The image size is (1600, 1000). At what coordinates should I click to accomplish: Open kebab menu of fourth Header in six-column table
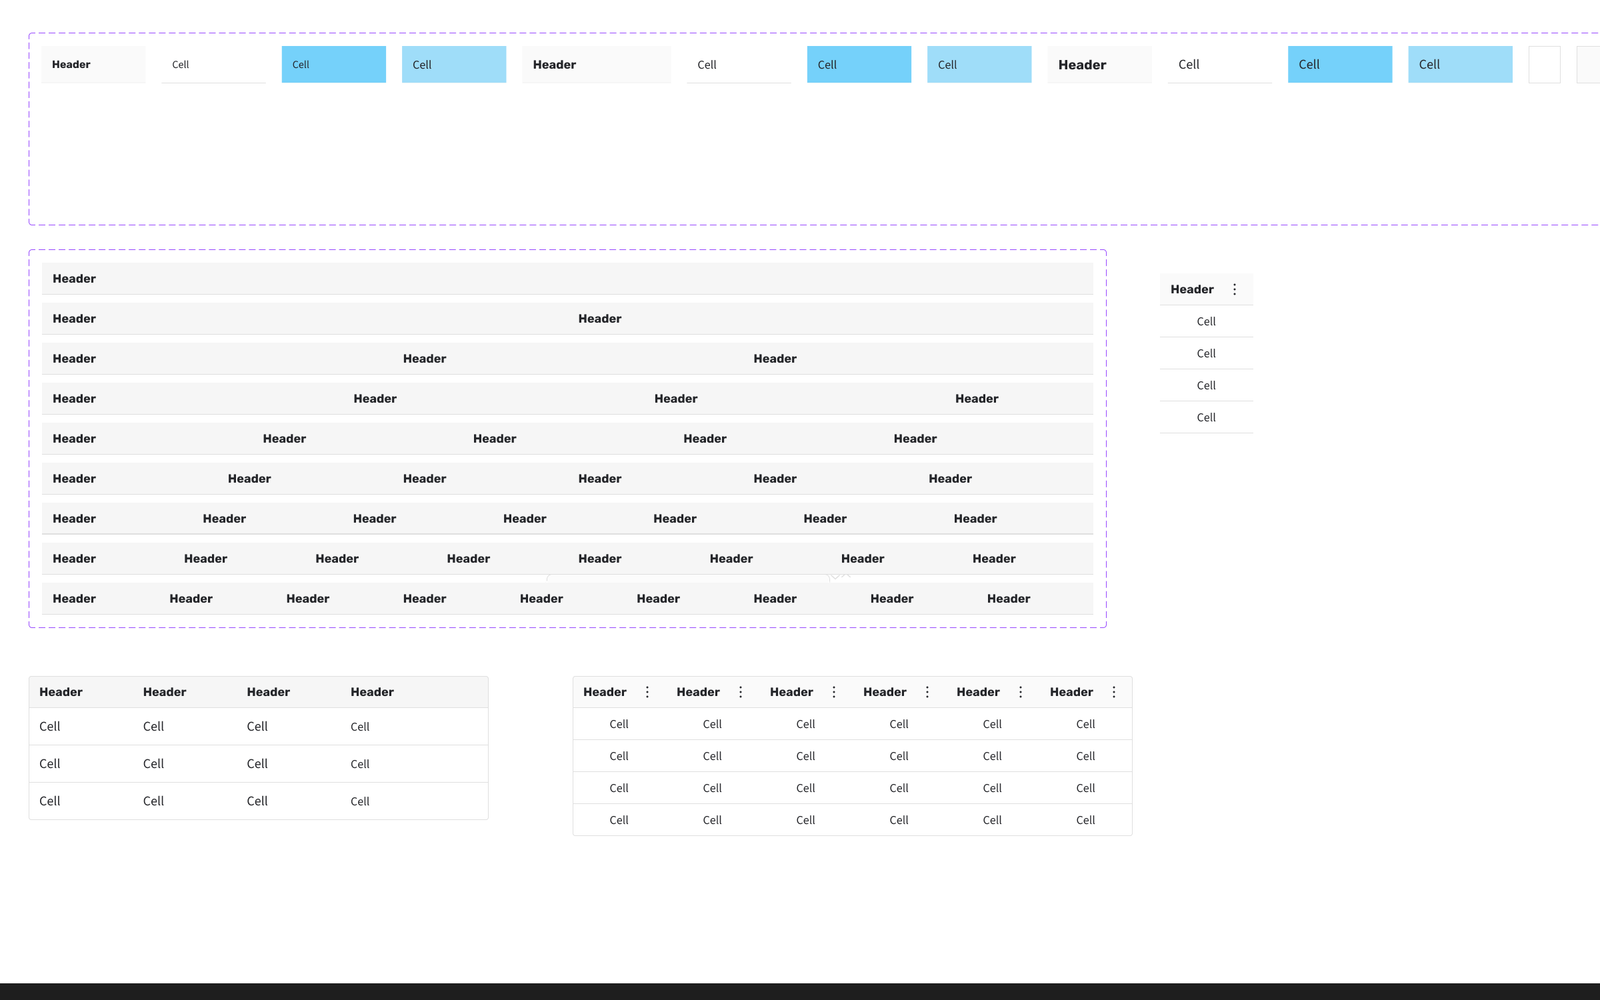click(927, 692)
